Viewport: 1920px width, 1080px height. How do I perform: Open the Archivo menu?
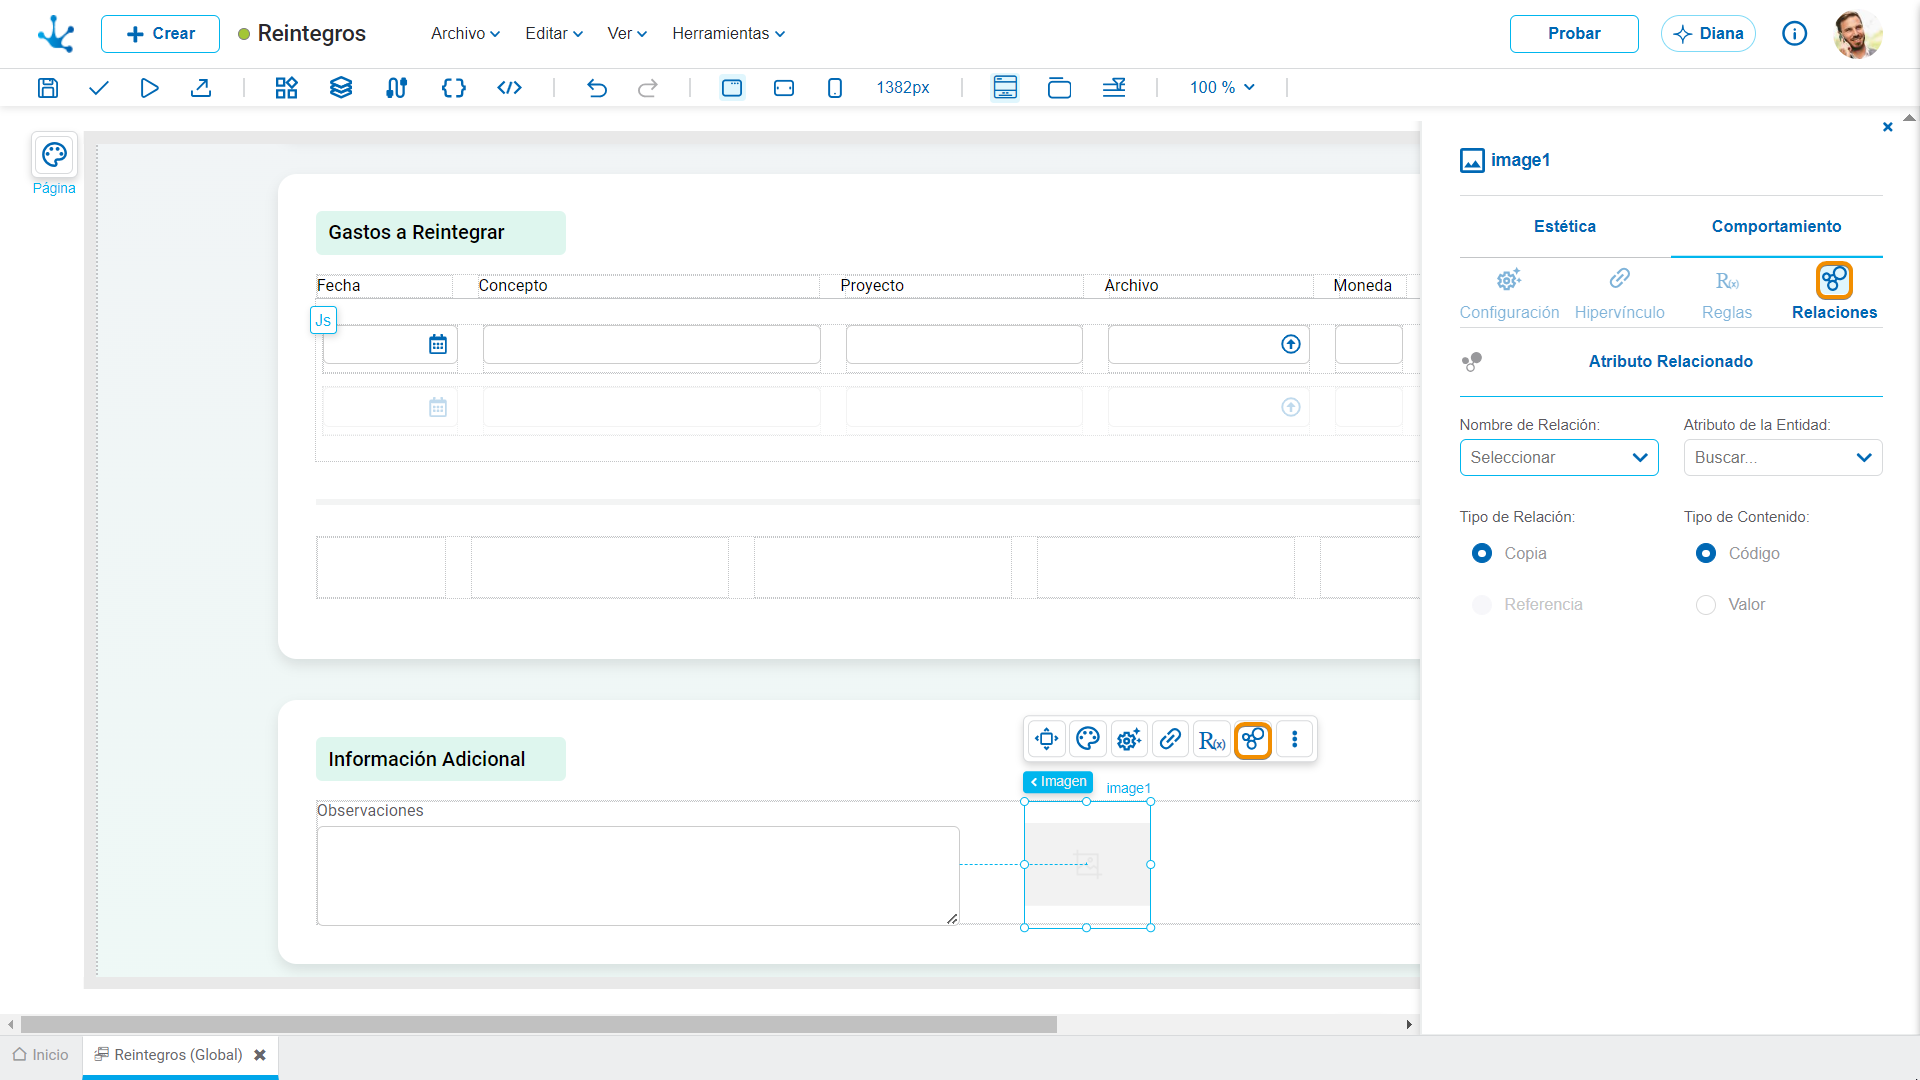coord(465,34)
